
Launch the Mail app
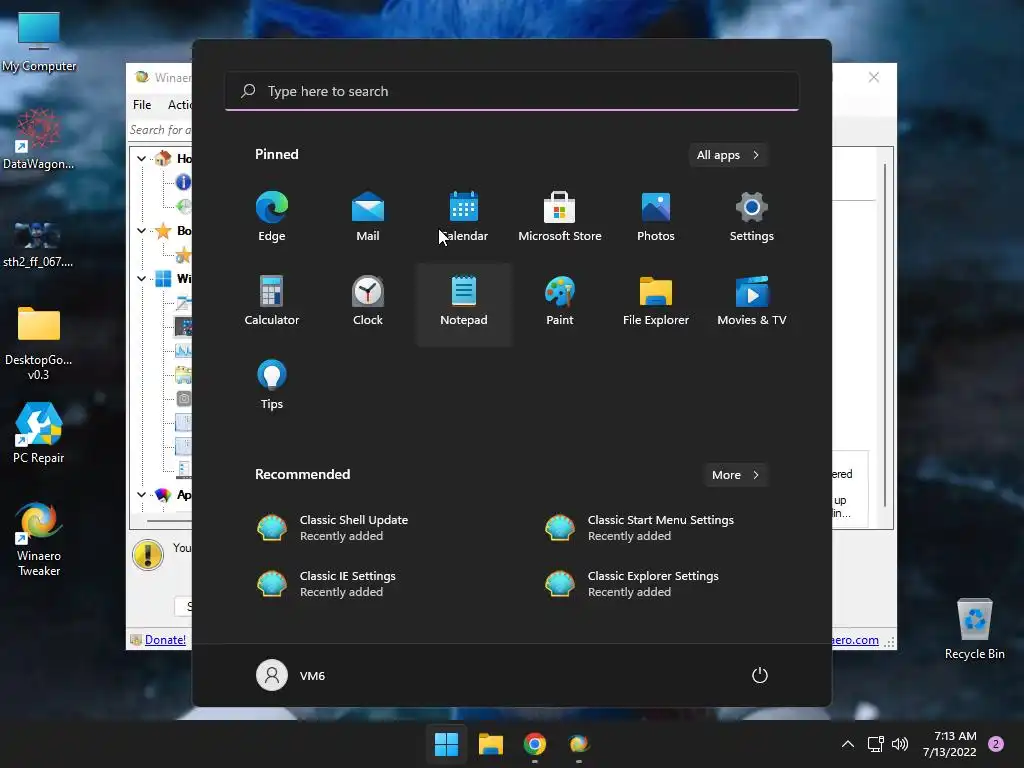(368, 217)
